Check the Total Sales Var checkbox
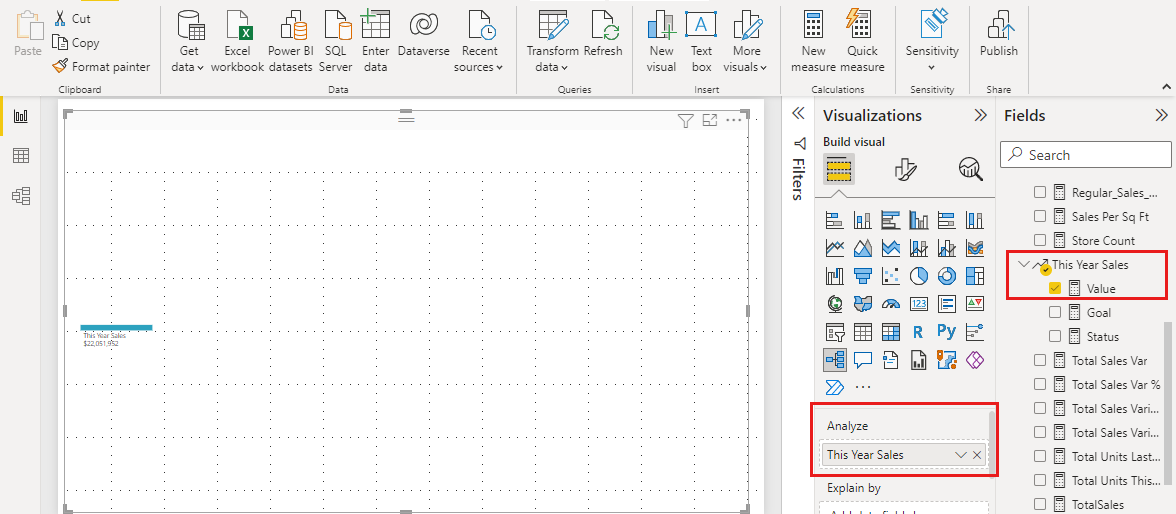The image size is (1176, 514). pos(1040,360)
